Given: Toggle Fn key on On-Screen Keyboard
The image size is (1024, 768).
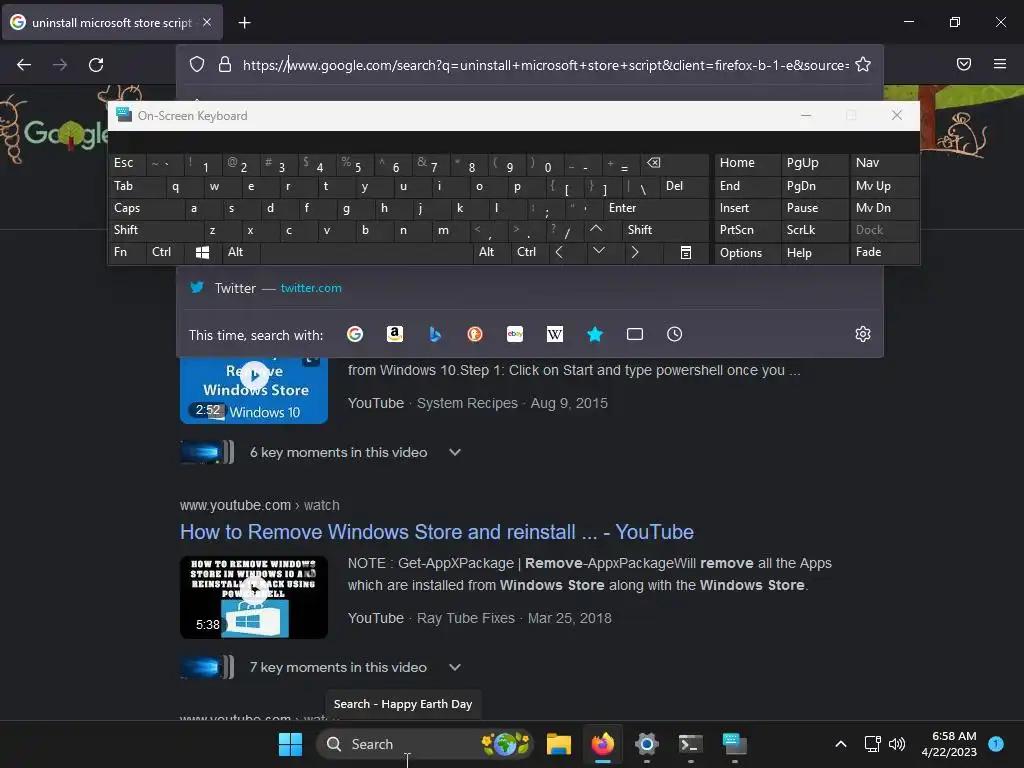Looking at the screenshot, I should (x=126, y=252).
